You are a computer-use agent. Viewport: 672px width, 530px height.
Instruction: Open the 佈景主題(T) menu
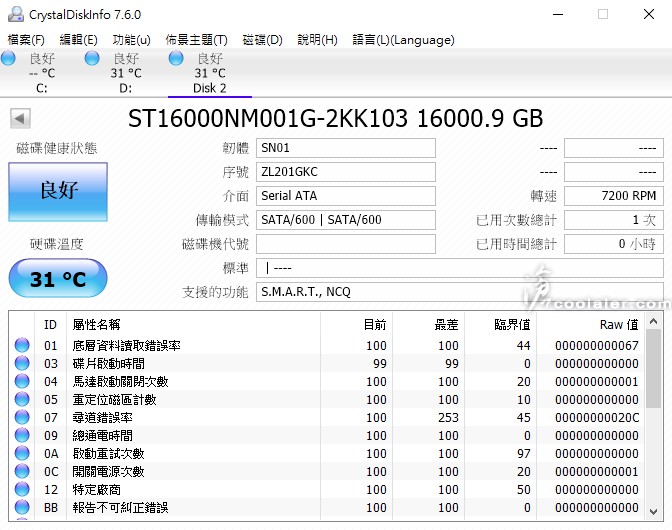(196, 40)
